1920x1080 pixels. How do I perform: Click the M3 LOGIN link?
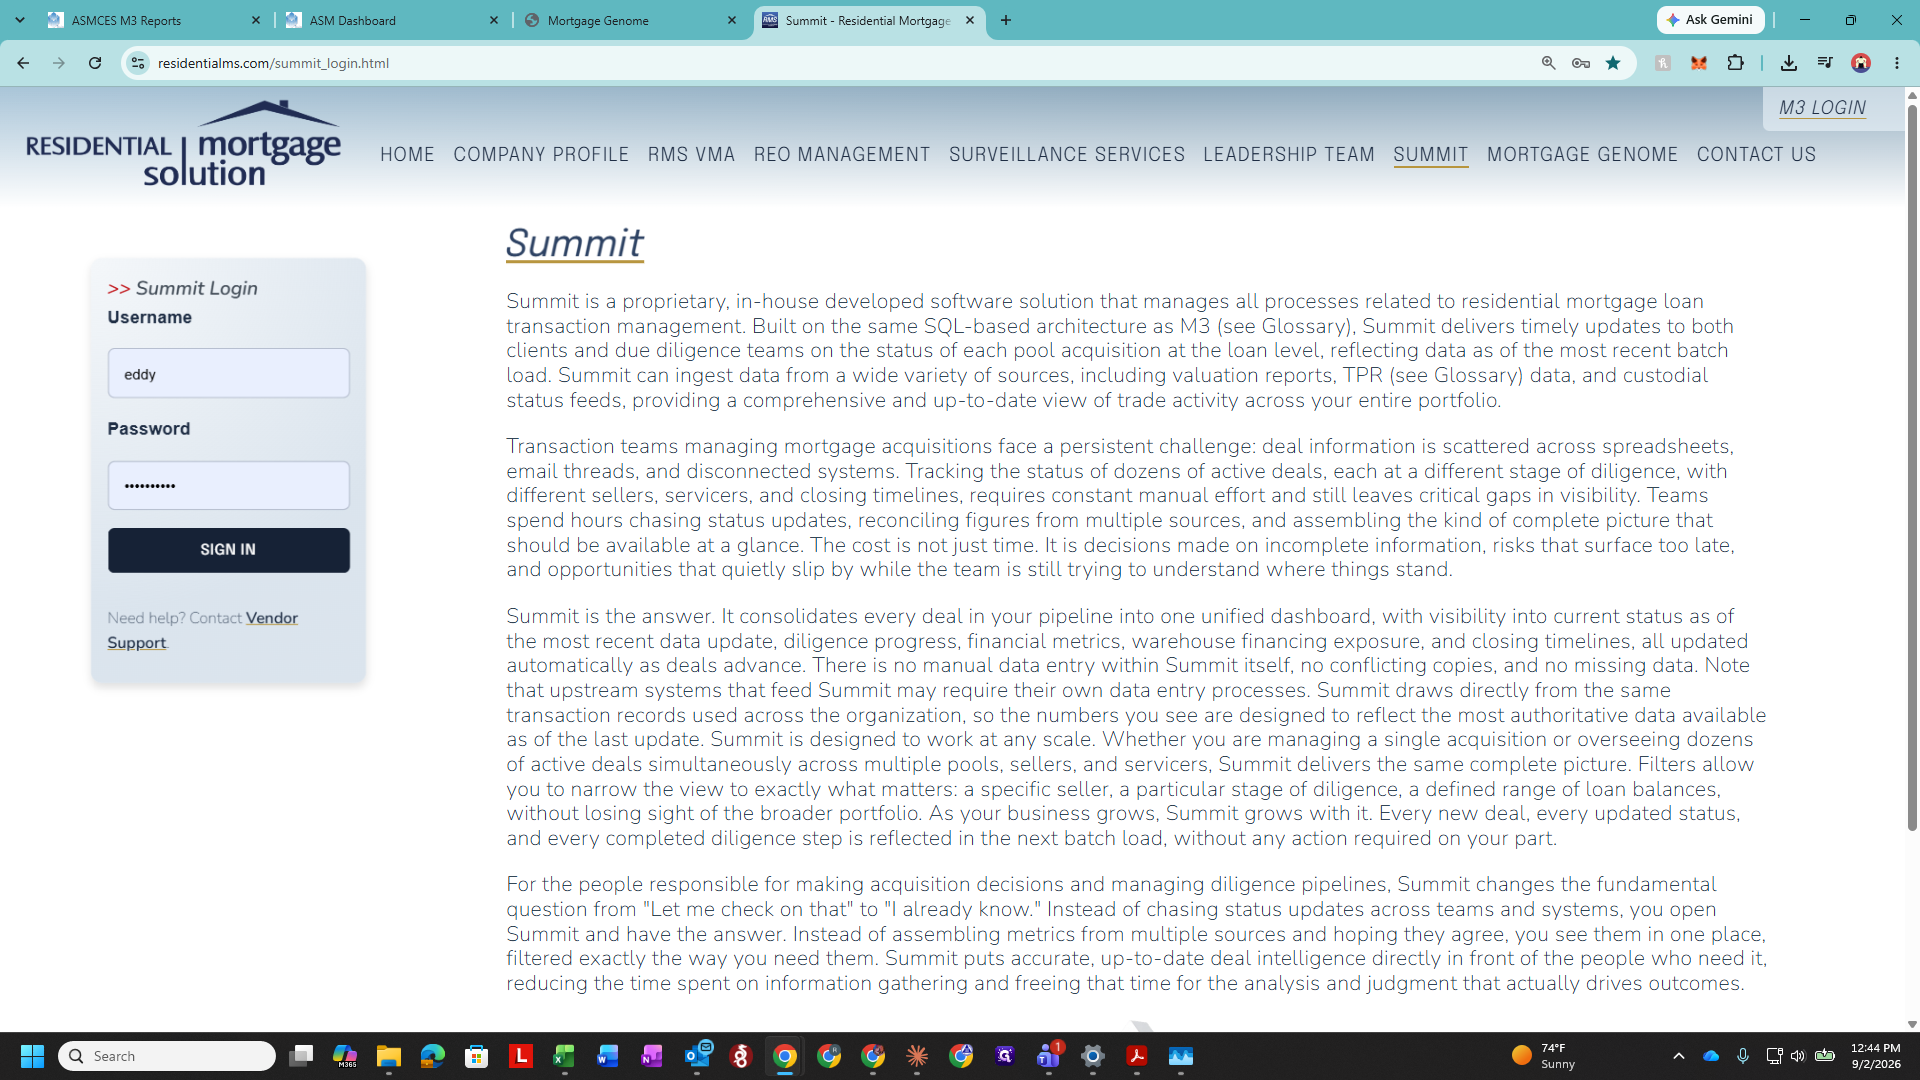(1822, 108)
